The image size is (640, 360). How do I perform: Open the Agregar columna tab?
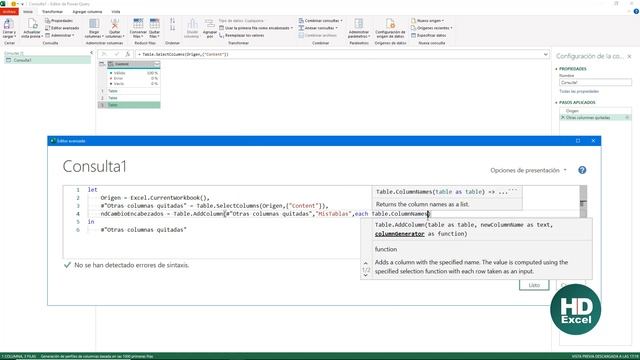(x=87, y=12)
